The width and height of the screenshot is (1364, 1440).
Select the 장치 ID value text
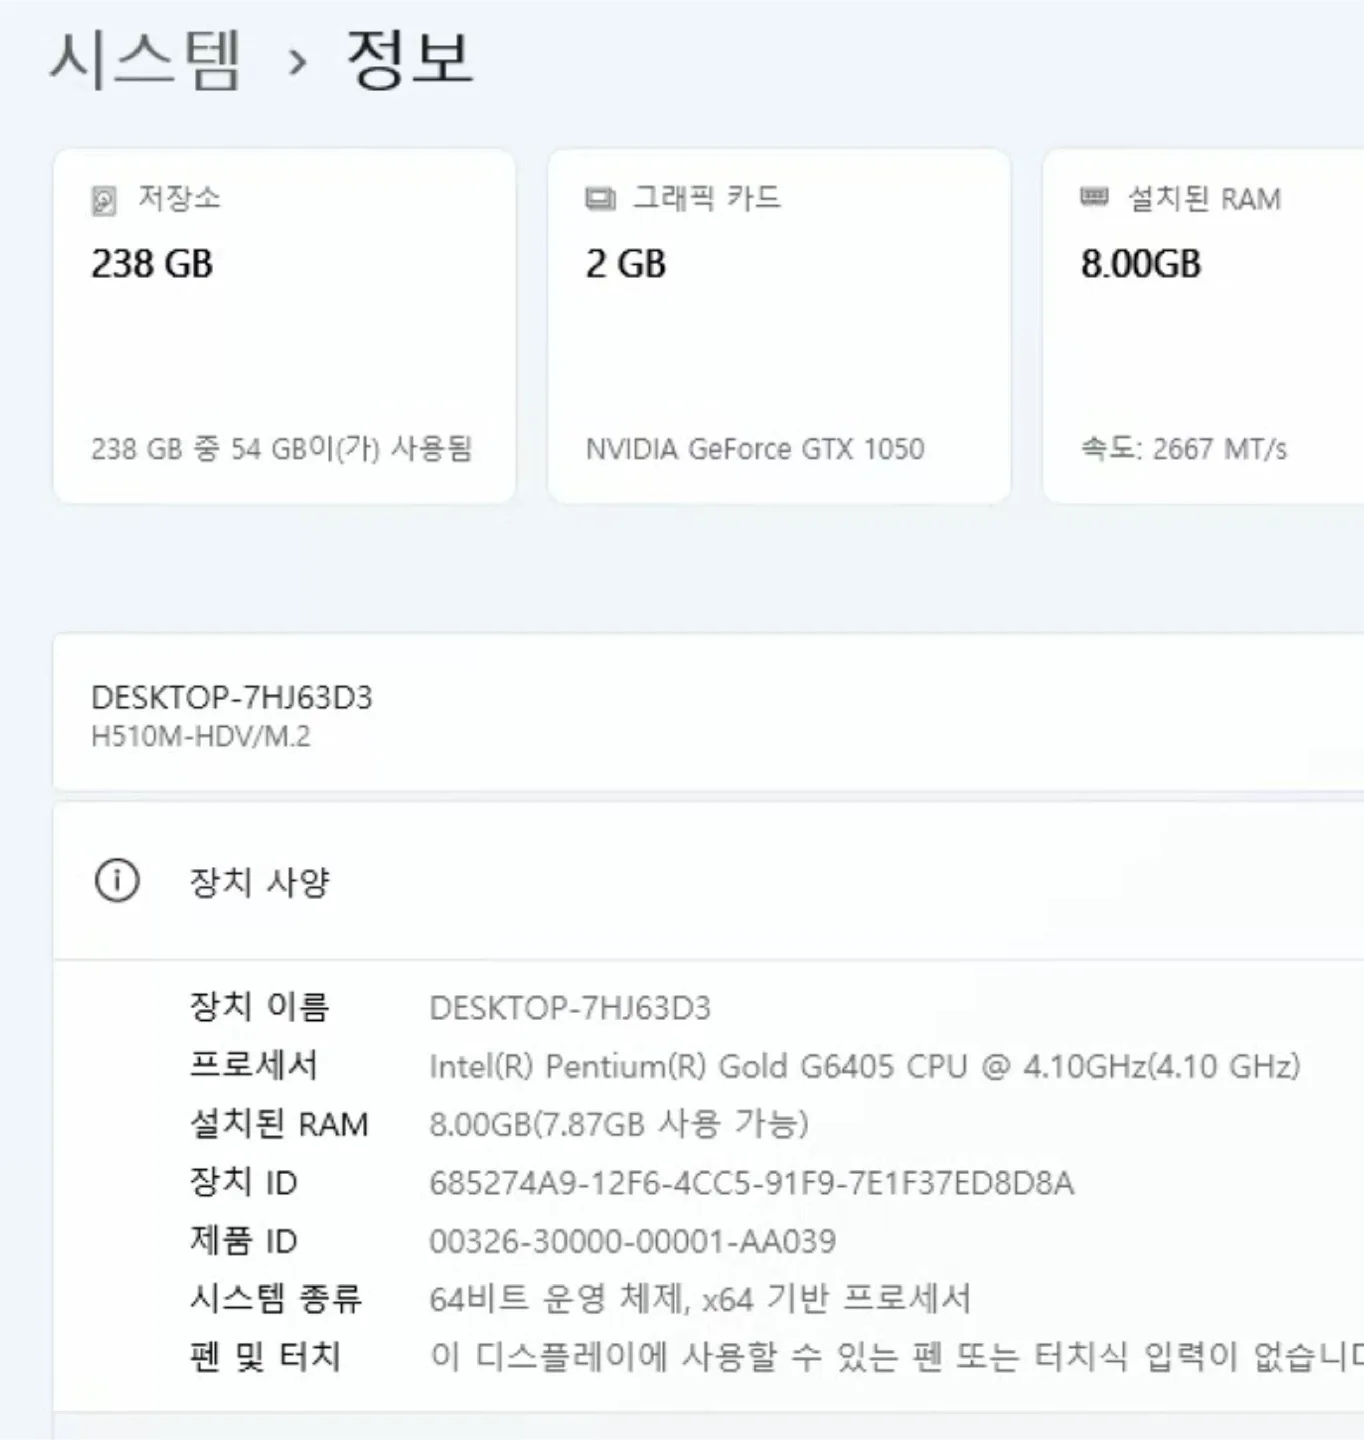750,1183
